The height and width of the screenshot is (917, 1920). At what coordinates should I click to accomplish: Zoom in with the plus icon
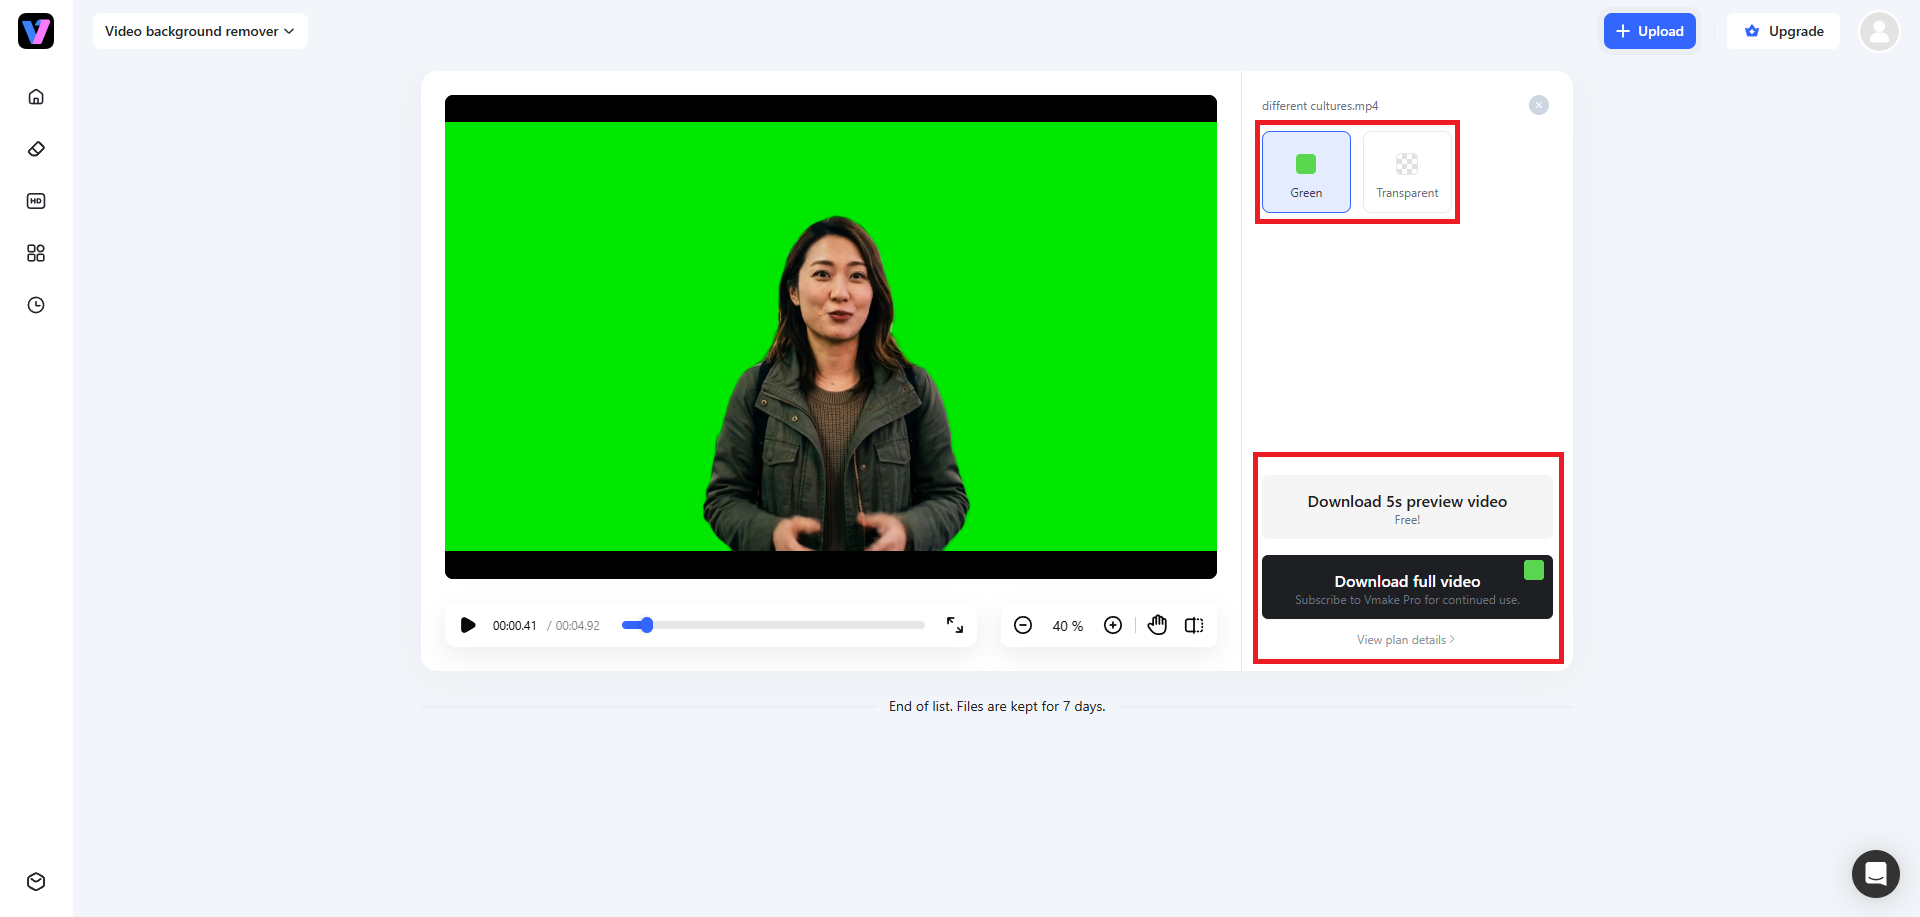tap(1113, 625)
